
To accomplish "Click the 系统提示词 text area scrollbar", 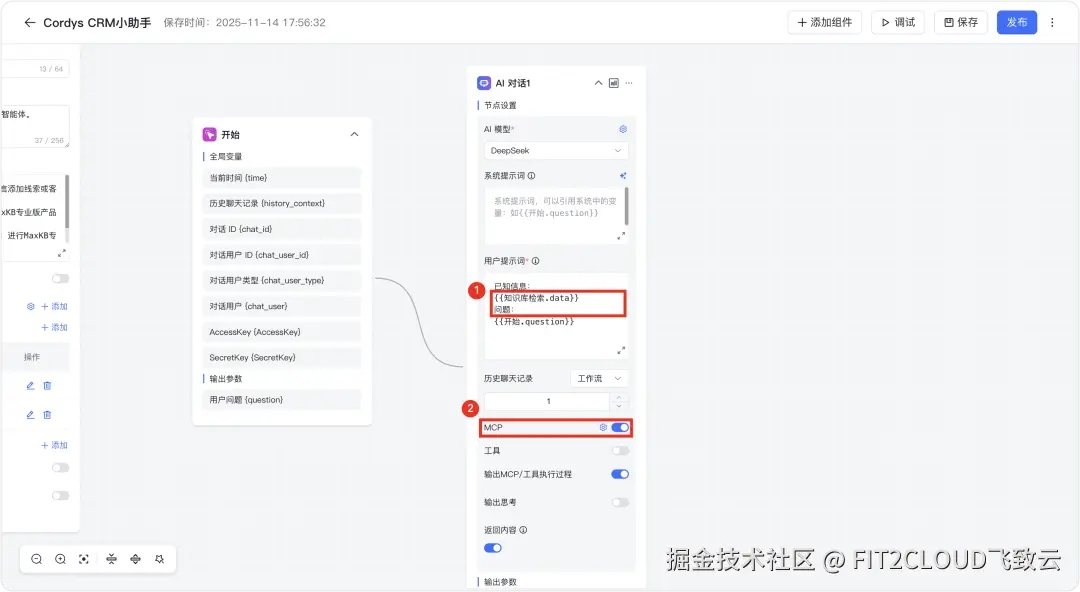I will [626, 205].
